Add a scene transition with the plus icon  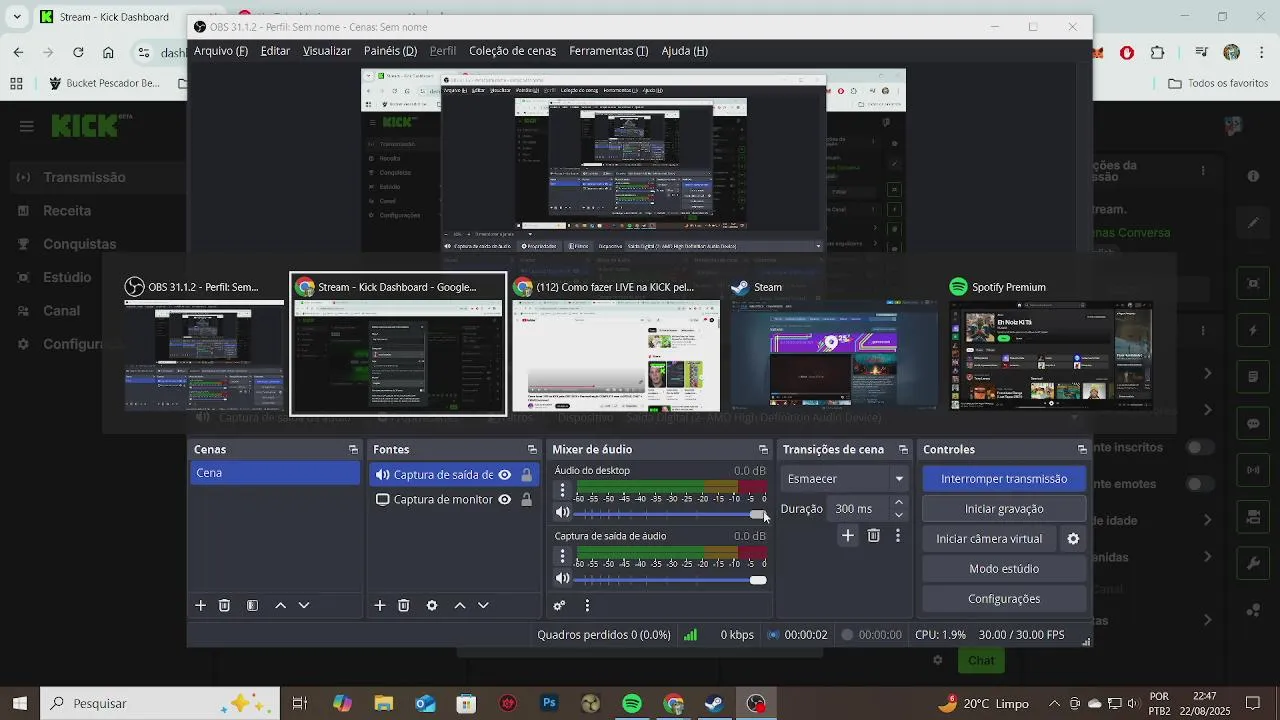847,536
